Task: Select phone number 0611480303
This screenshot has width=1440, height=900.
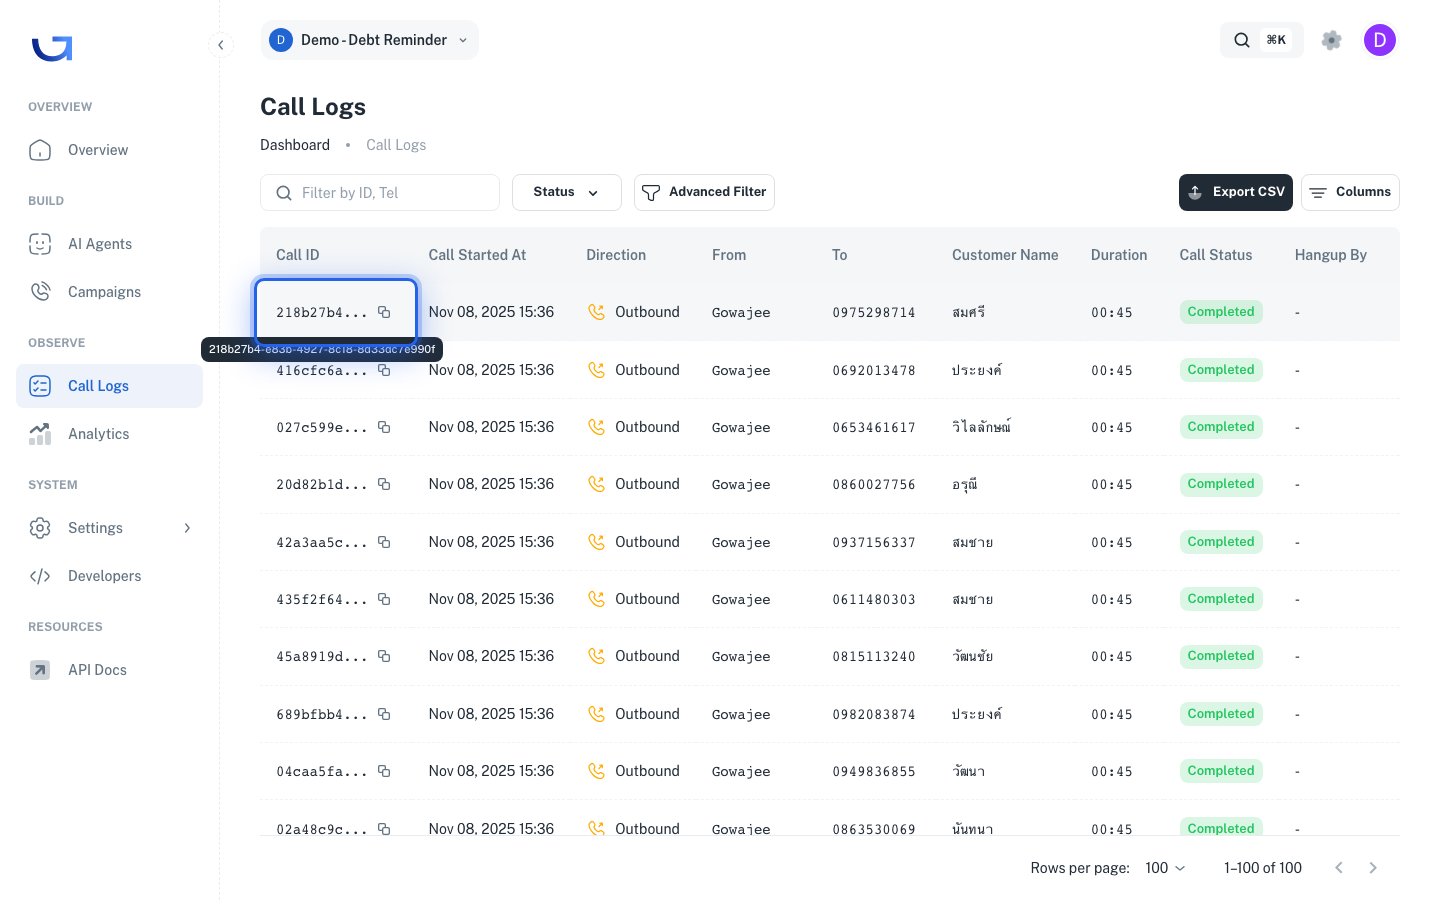Action: pyautogui.click(x=874, y=599)
